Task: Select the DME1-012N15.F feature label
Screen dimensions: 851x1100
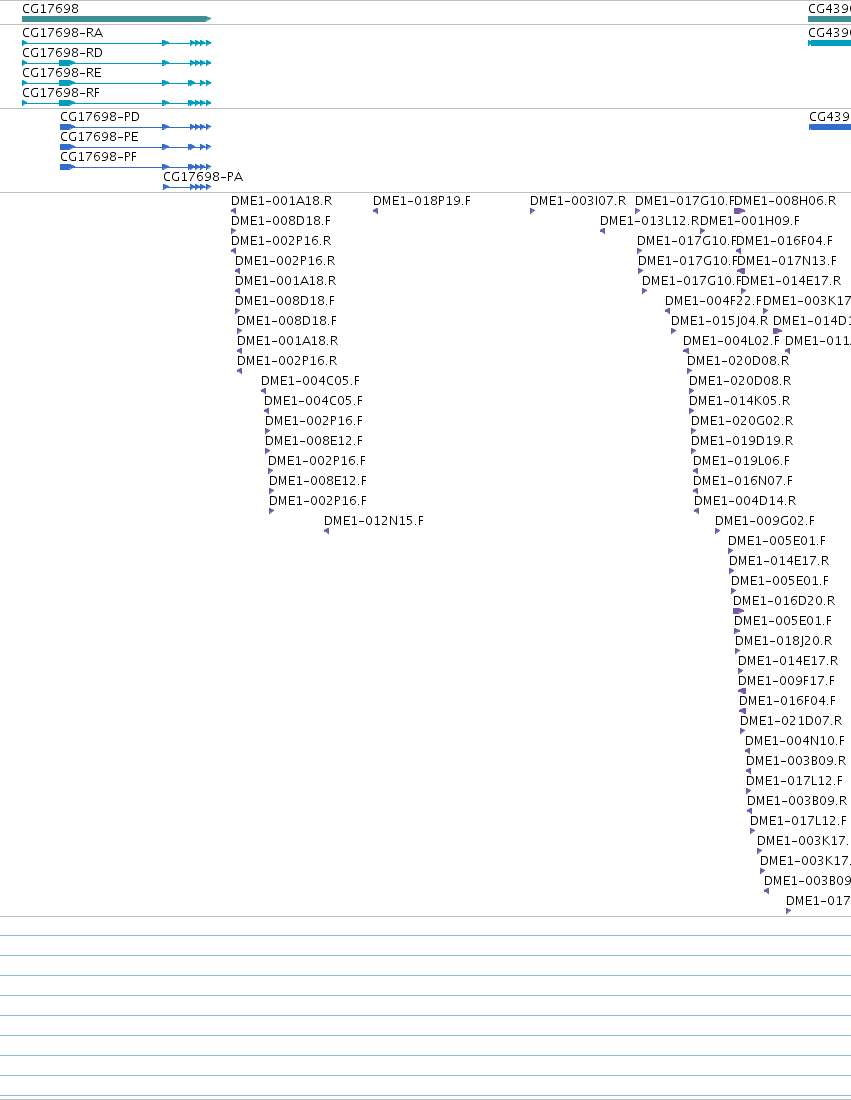Action: tap(374, 521)
